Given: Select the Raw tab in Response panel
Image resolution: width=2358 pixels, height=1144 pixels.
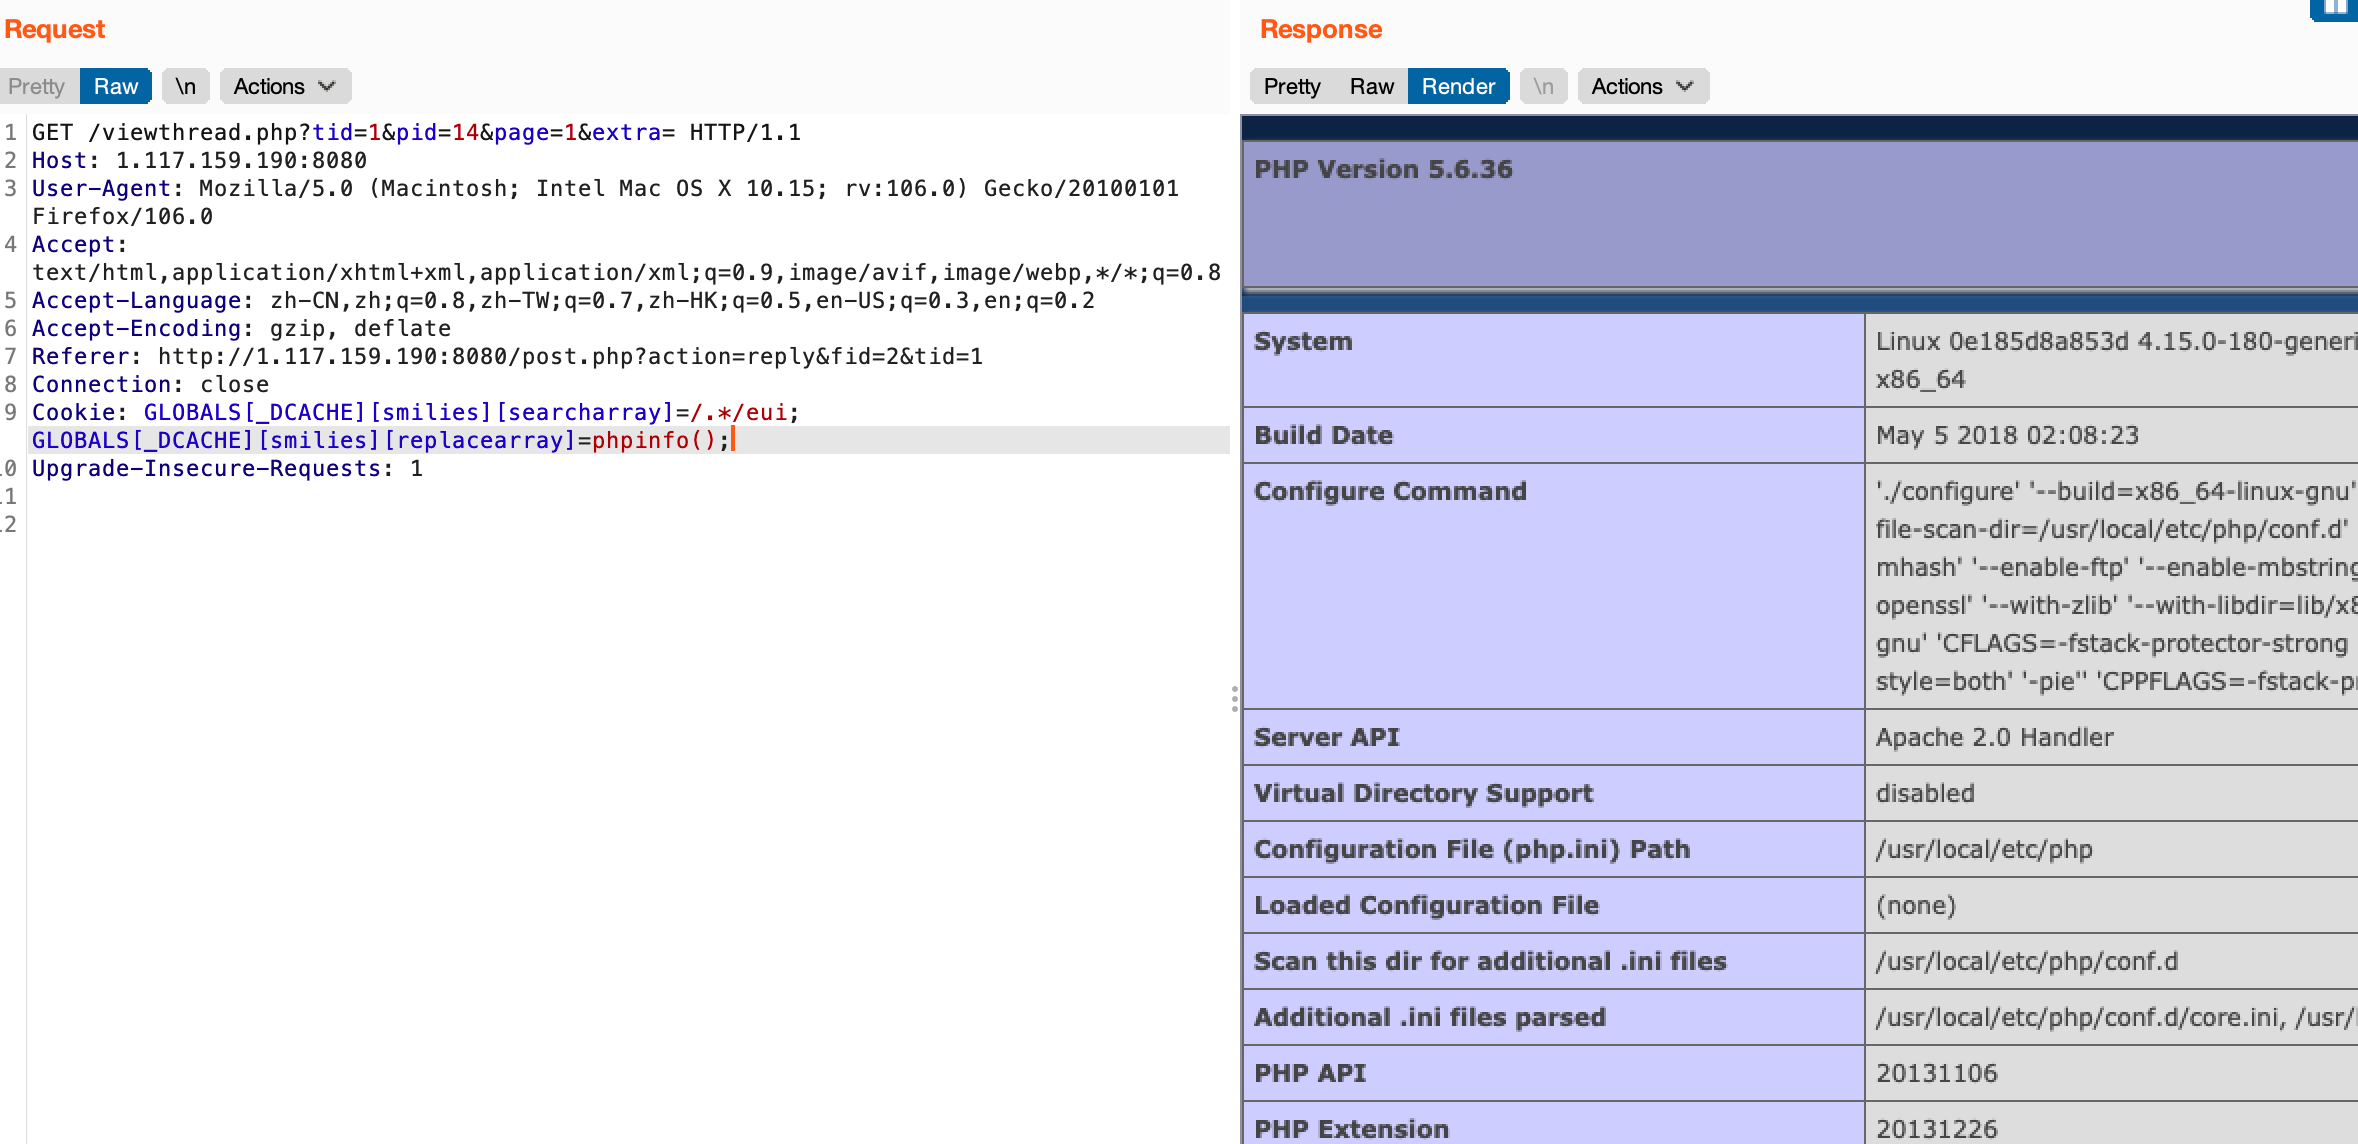Looking at the screenshot, I should point(1371,87).
